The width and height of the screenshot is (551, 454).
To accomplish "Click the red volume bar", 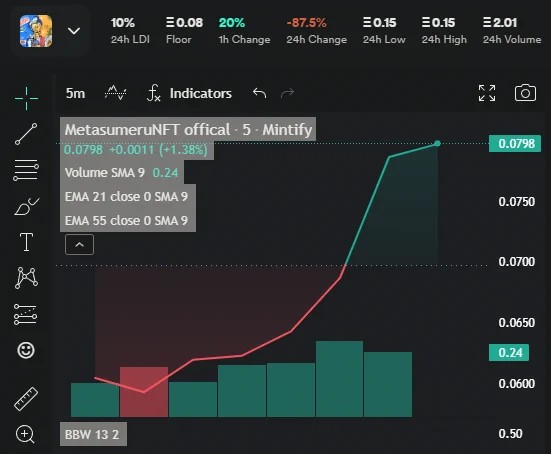I will pos(144,392).
